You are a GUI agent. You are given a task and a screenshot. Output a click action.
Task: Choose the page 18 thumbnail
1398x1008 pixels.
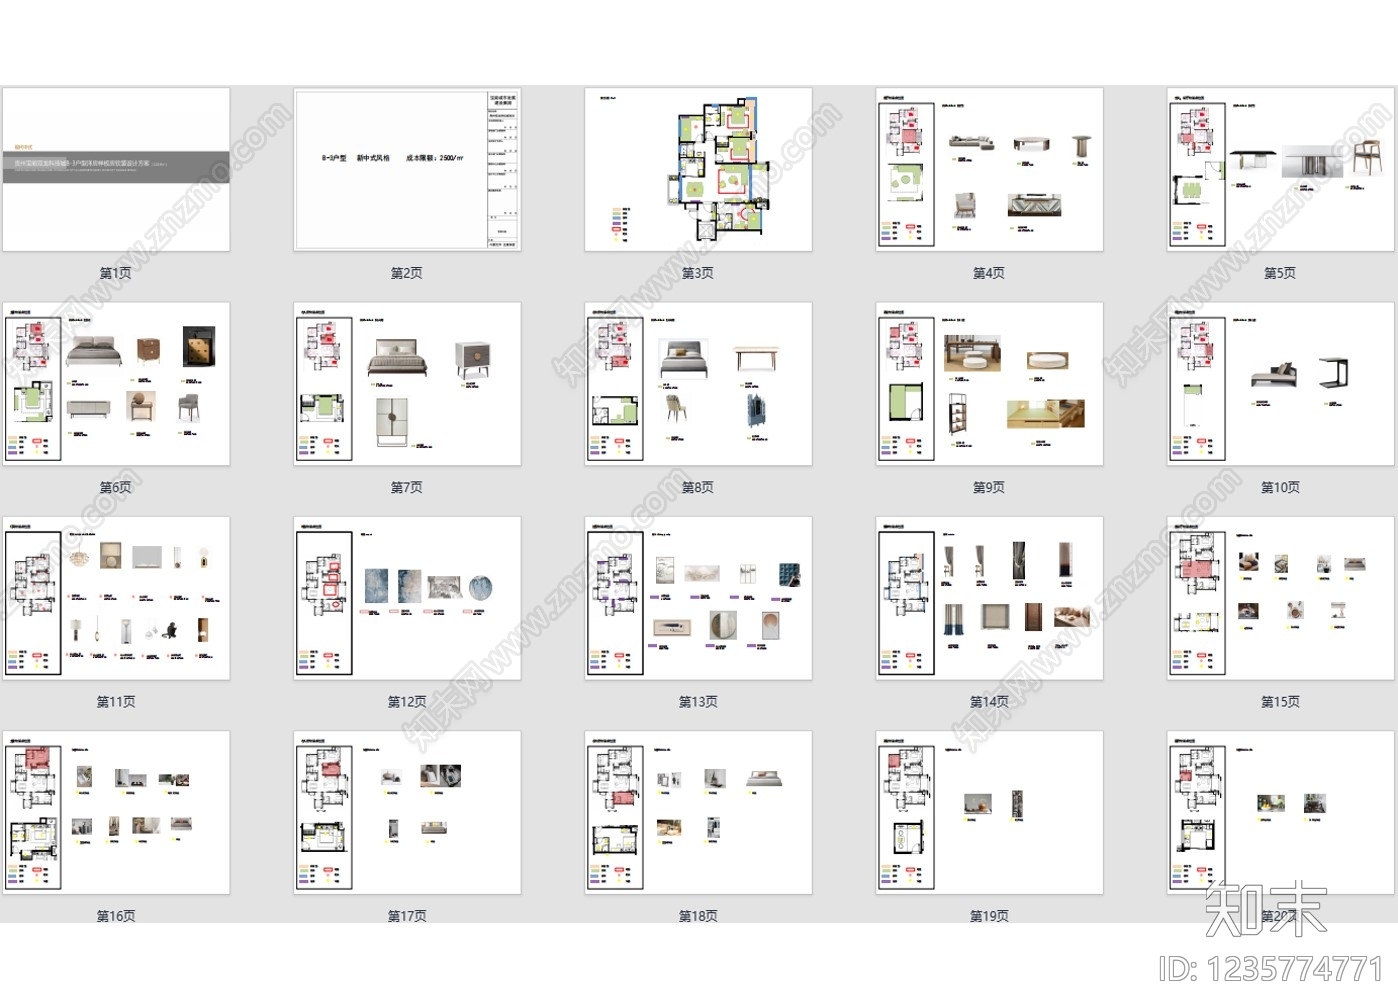[x=698, y=812]
